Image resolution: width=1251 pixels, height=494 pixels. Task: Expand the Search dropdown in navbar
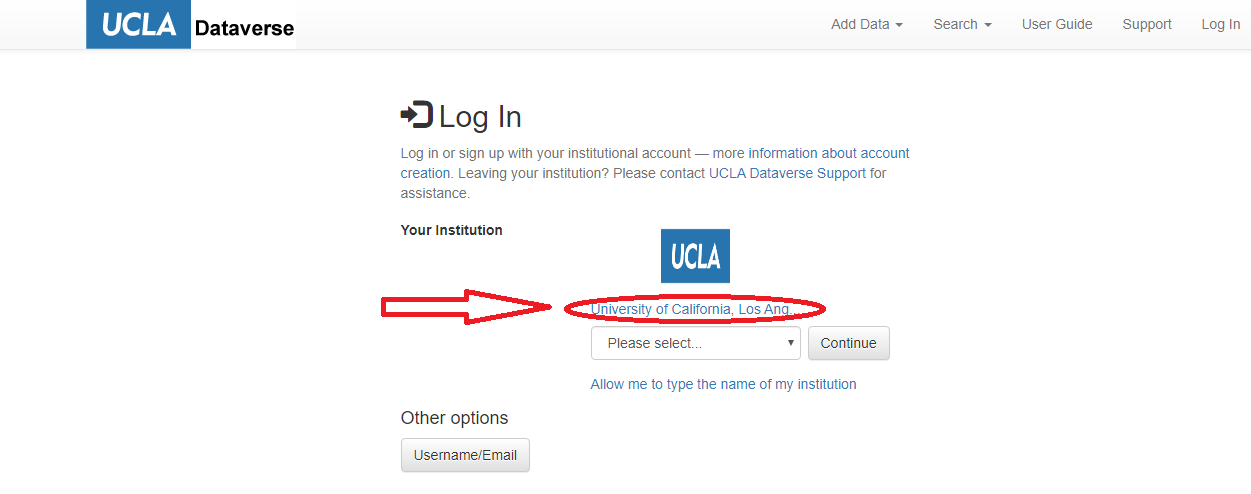(962, 24)
